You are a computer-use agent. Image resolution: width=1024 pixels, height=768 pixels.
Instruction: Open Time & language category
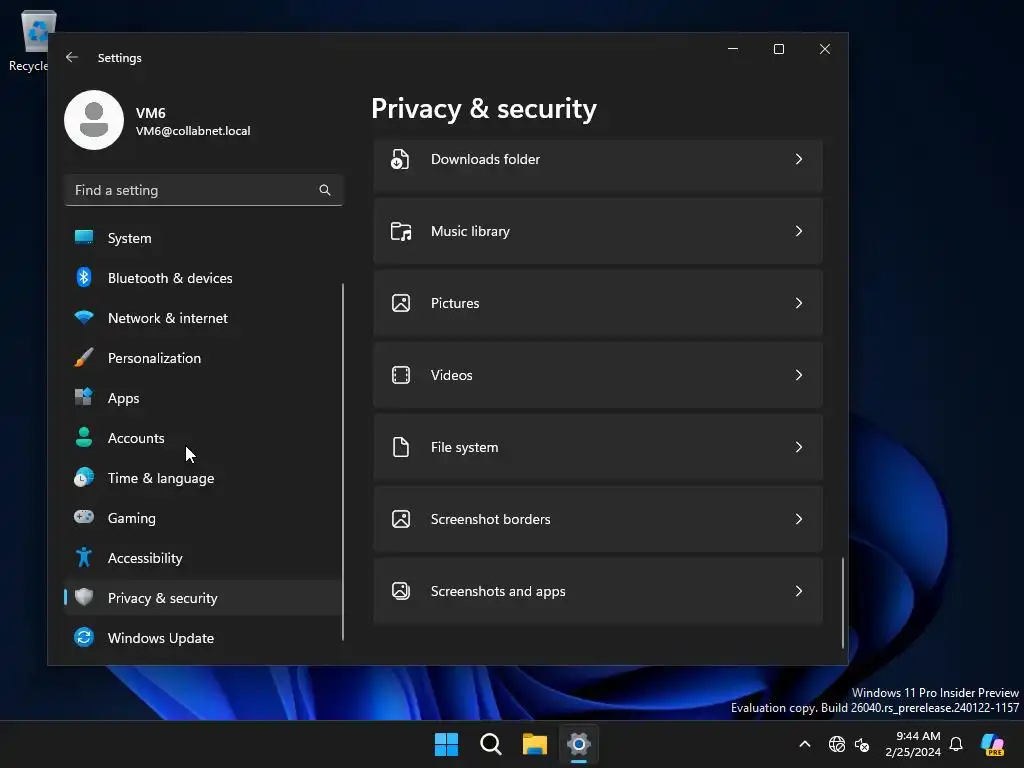[x=202, y=477]
